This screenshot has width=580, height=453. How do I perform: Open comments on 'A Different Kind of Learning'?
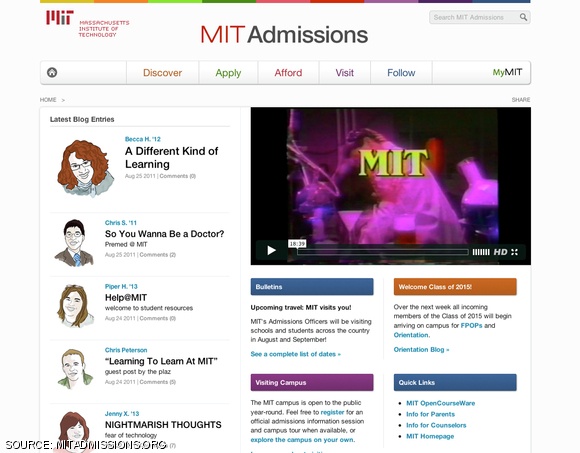pos(178,176)
